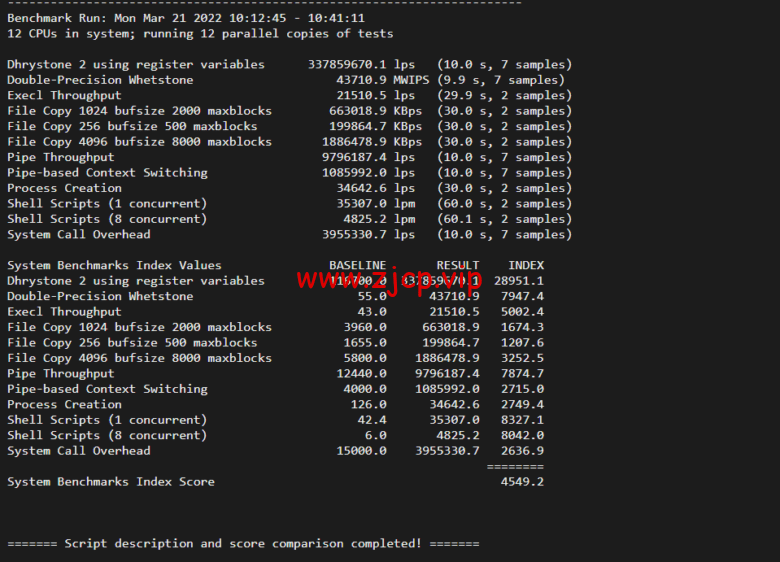The width and height of the screenshot is (780, 562).
Task: Click baseline value 12440.0
Action: pos(362,373)
